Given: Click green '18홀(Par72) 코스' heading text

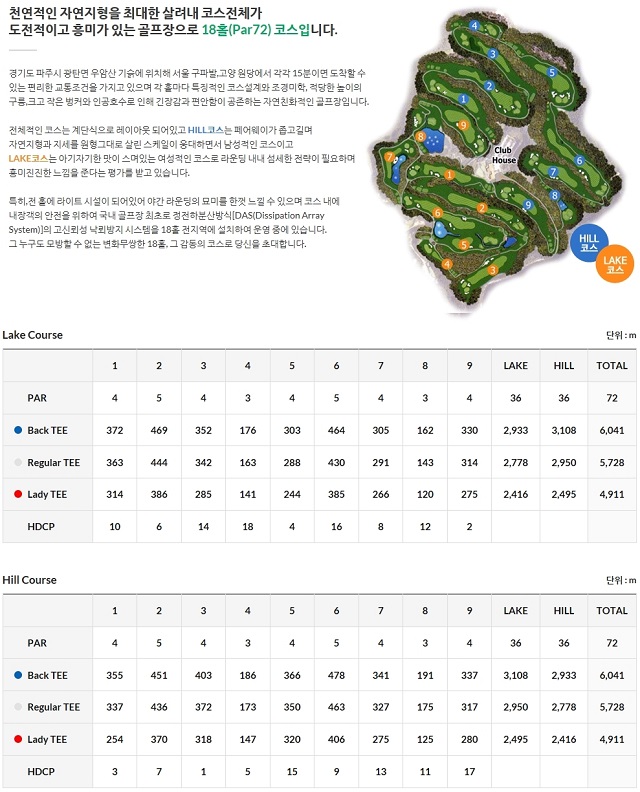Looking at the screenshot, I should pos(256,29).
